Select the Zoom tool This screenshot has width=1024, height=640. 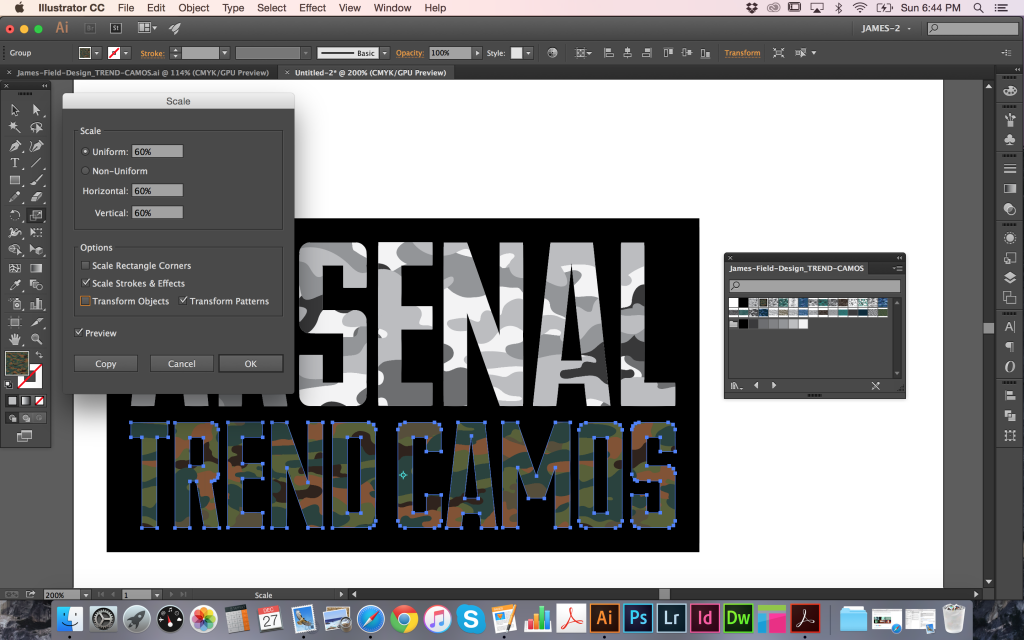(36, 339)
